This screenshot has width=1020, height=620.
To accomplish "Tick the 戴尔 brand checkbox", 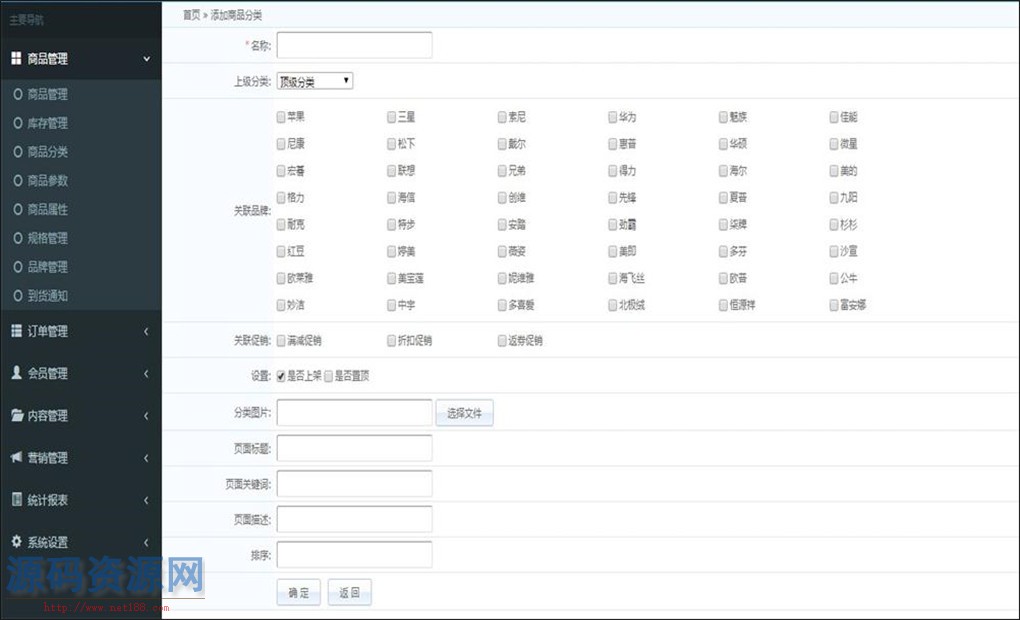I will tap(502, 144).
